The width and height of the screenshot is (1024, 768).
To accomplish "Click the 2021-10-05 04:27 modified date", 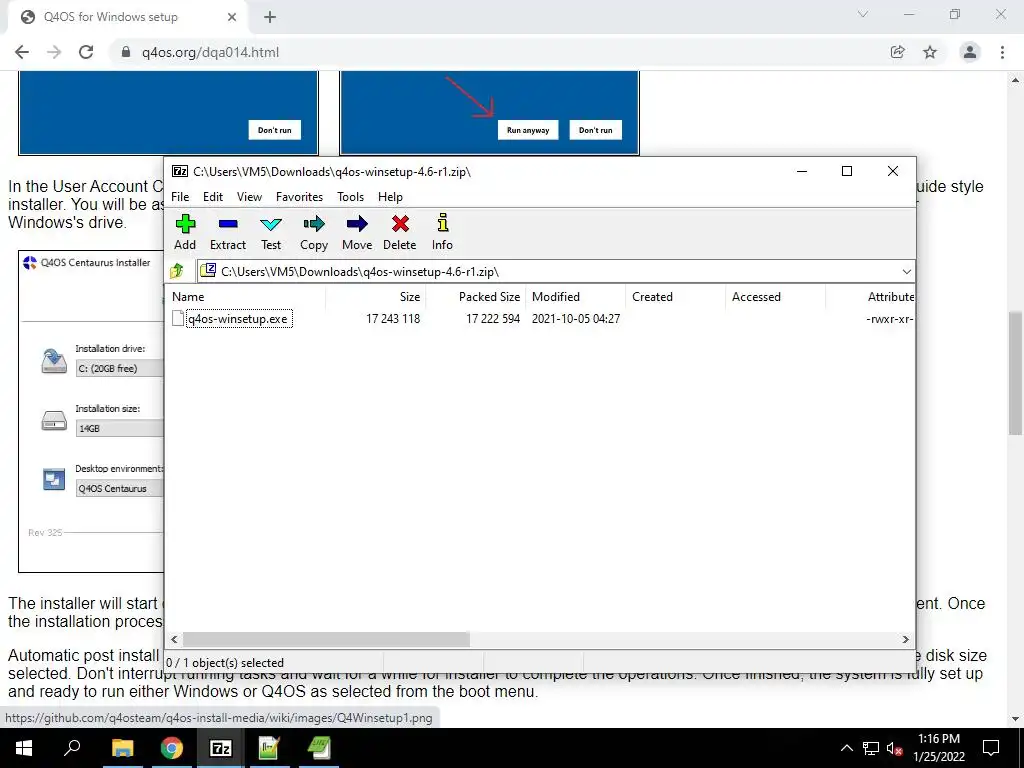I will pyautogui.click(x=576, y=319).
